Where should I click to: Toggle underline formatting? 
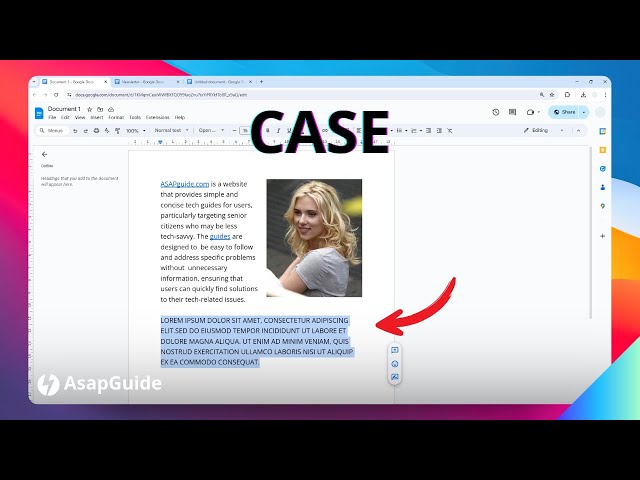pos(289,131)
